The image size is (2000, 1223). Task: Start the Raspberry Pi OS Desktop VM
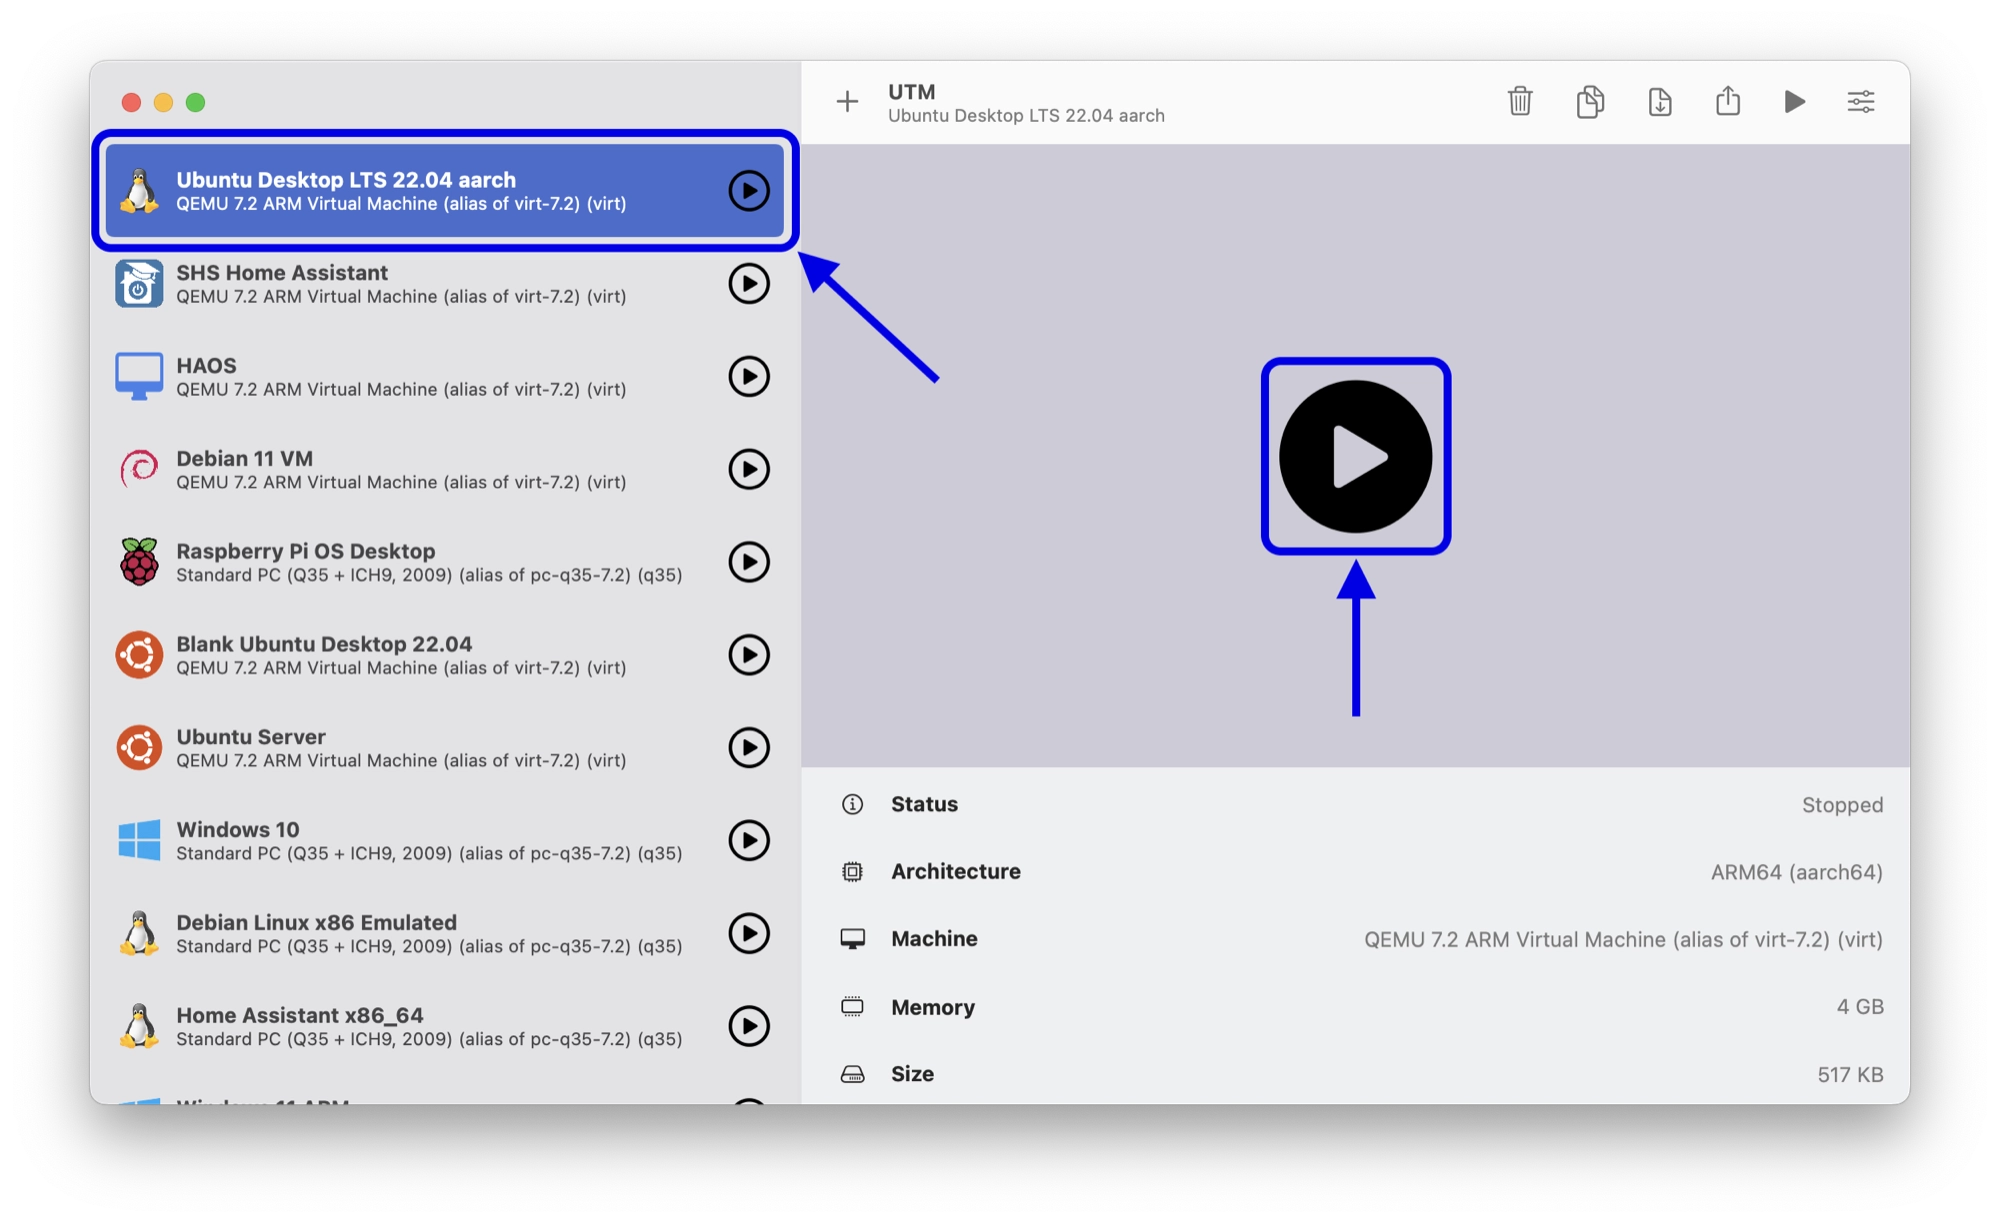pos(749,562)
